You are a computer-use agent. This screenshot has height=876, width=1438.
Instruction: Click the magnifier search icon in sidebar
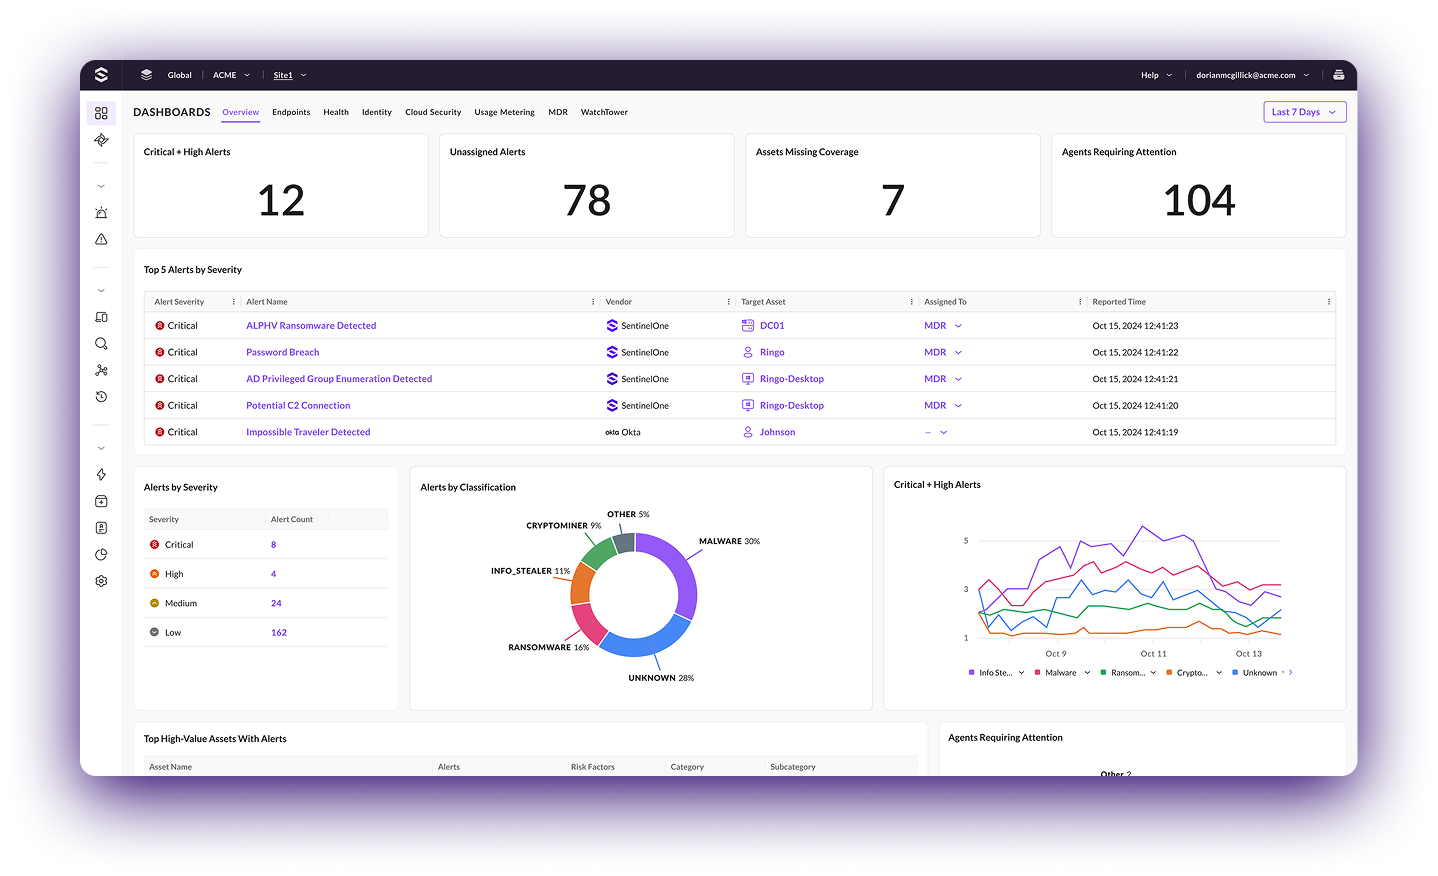pyautogui.click(x=101, y=344)
